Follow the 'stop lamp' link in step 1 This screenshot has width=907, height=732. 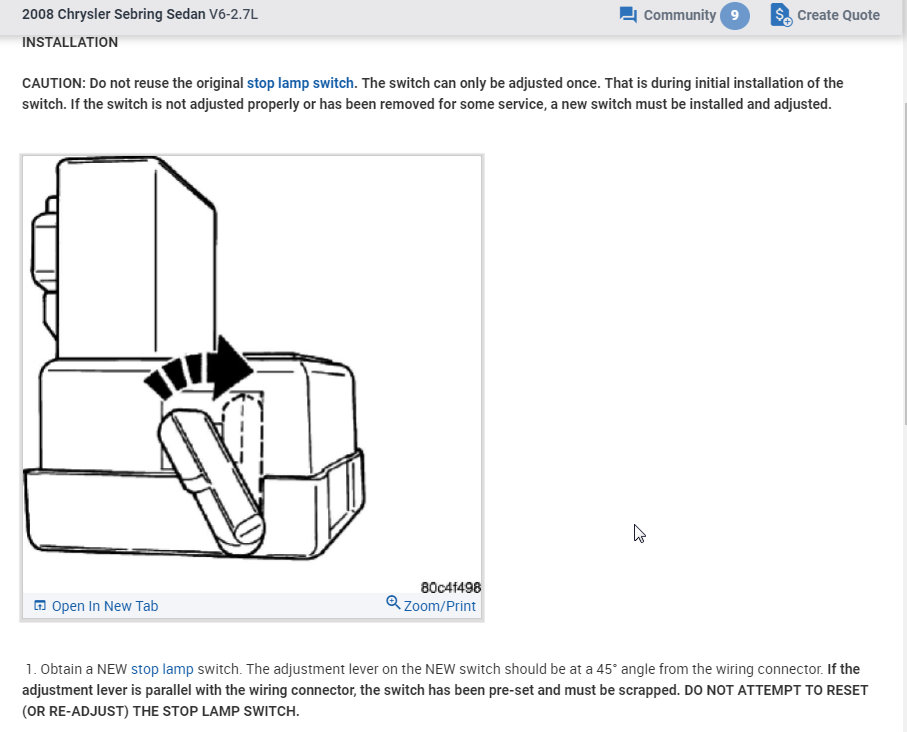click(162, 669)
